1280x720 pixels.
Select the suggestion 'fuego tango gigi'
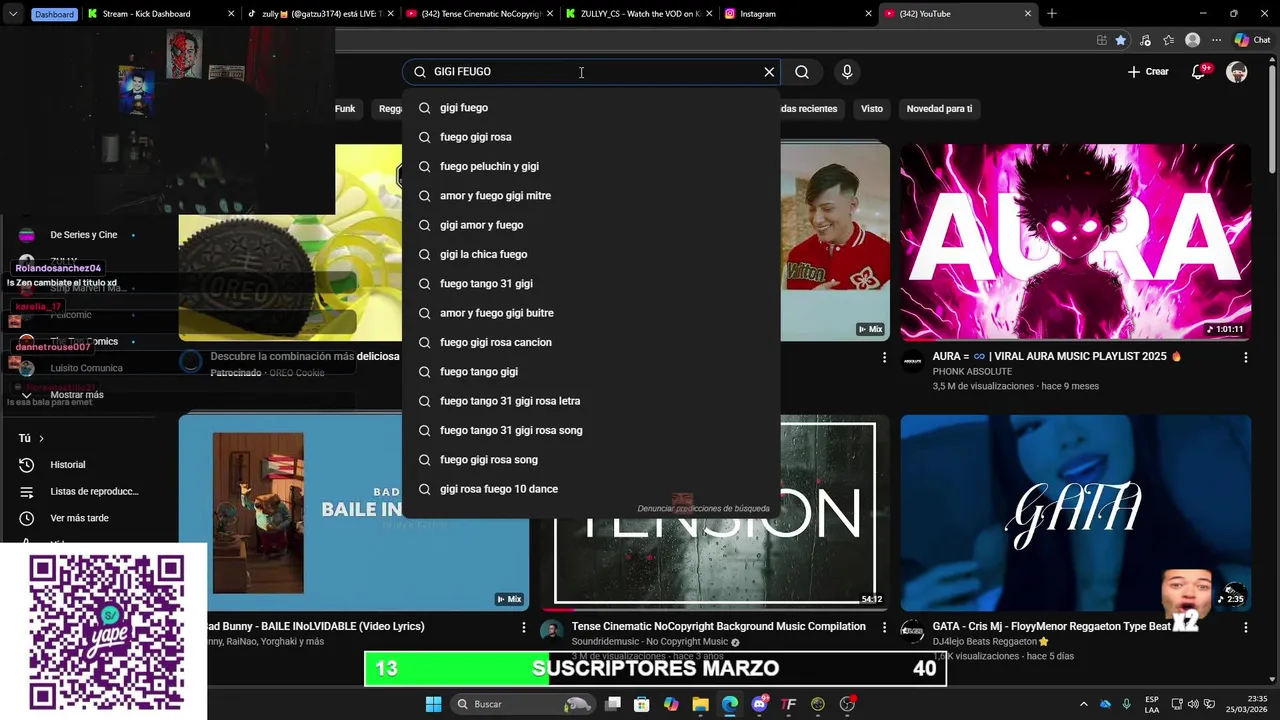click(x=591, y=371)
